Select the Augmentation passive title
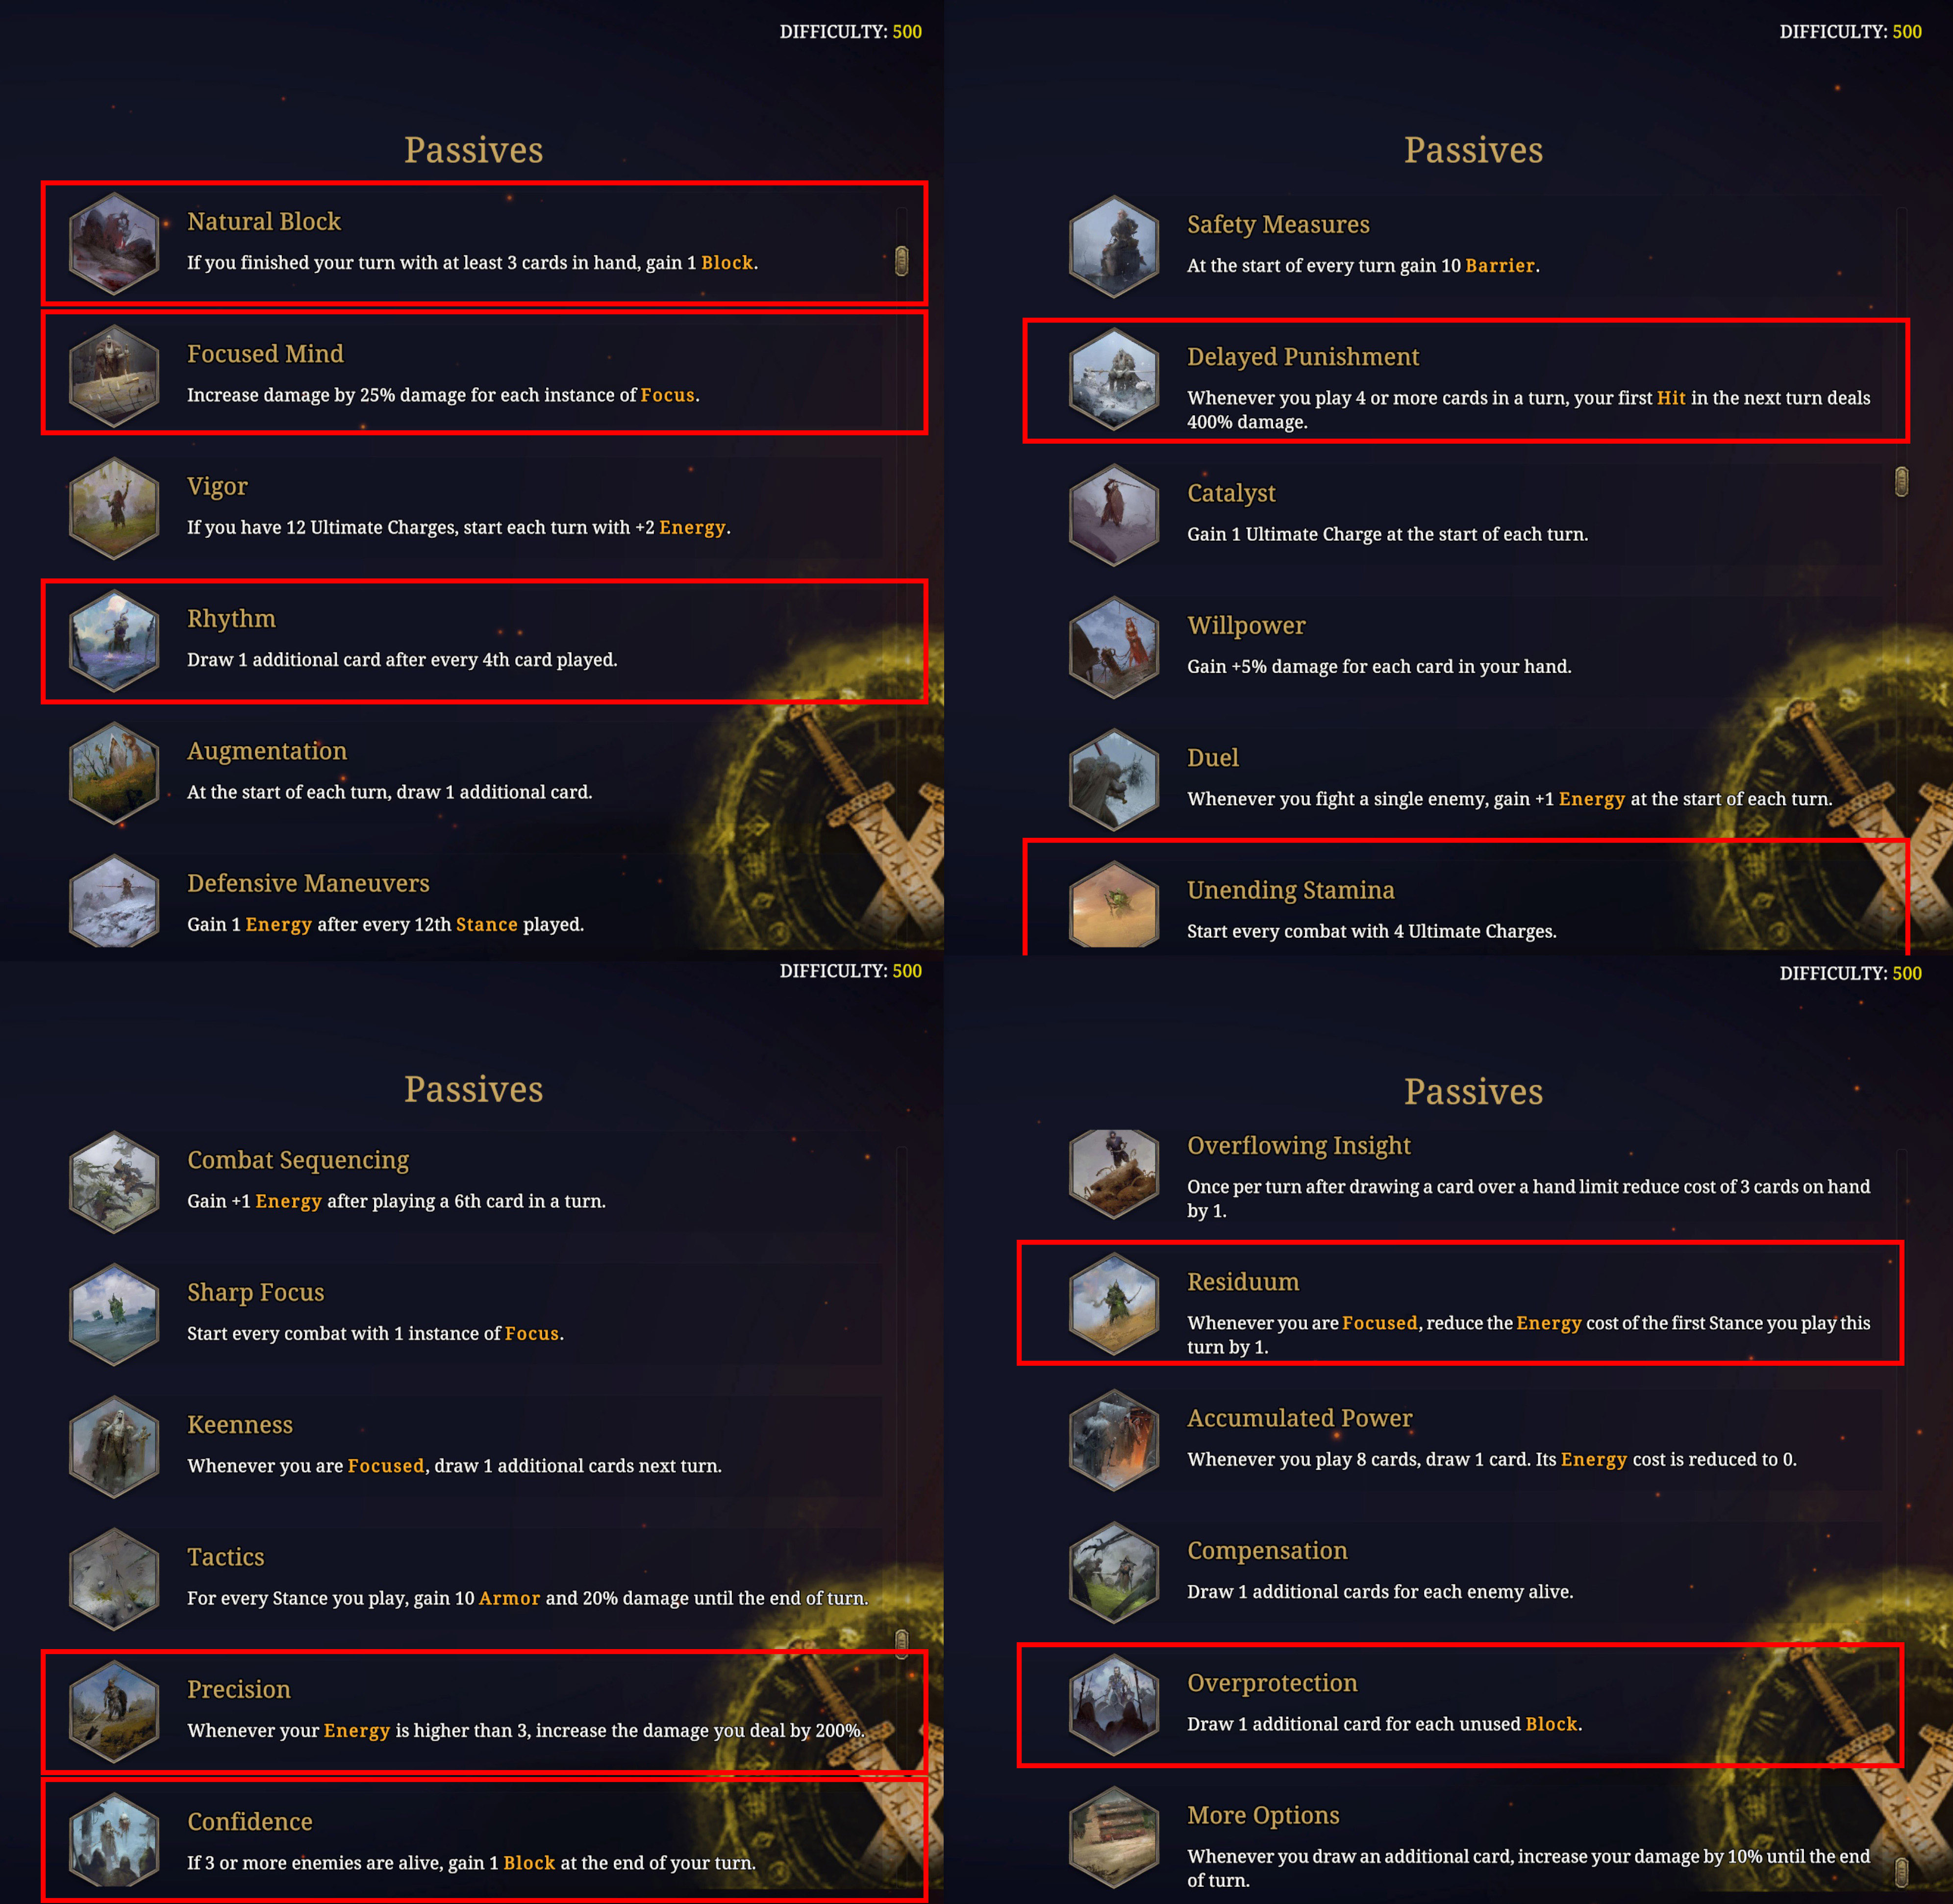This screenshot has height=1904, width=1953. (267, 751)
